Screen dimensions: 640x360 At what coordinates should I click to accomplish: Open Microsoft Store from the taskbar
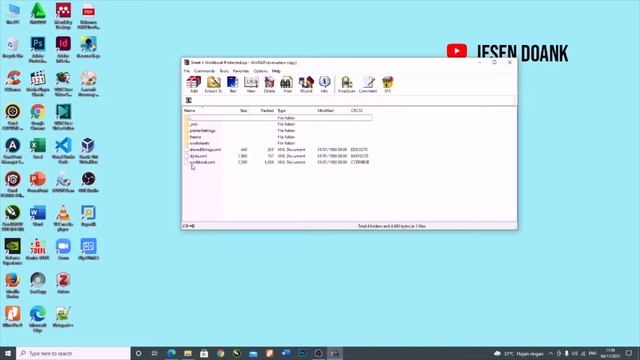(204, 353)
